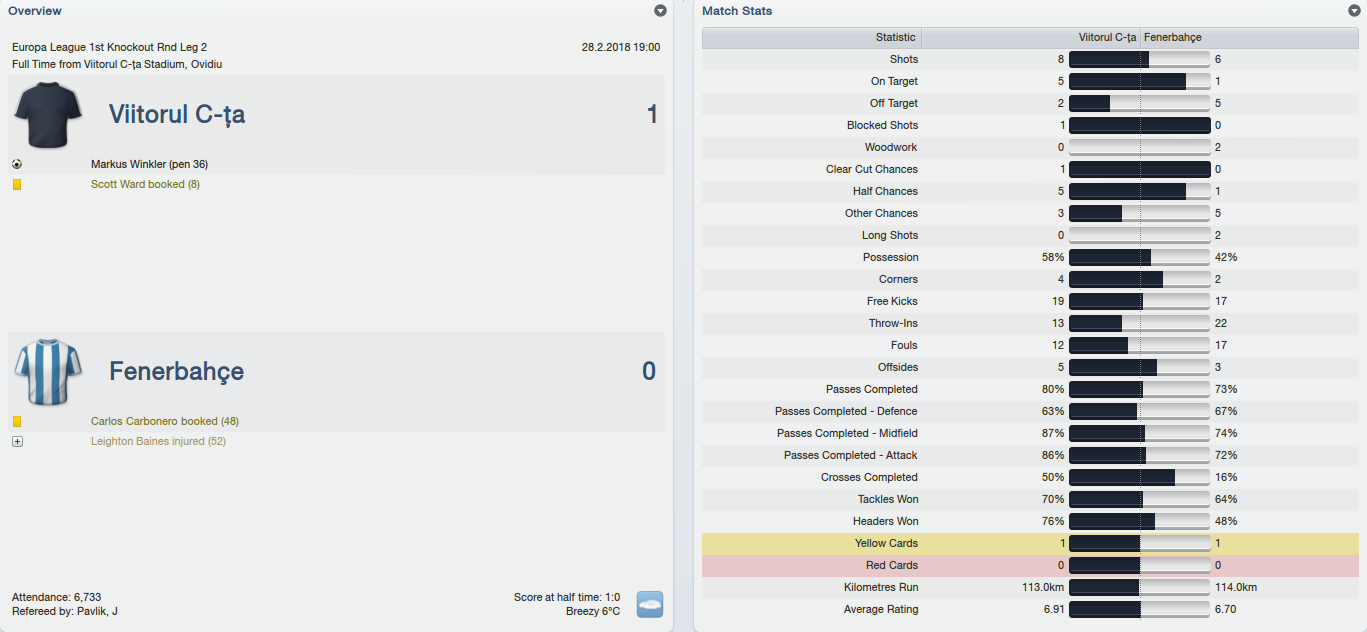
Task: Click the goal ball icon beside Markus Winkler
Action: click(x=17, y=164)
